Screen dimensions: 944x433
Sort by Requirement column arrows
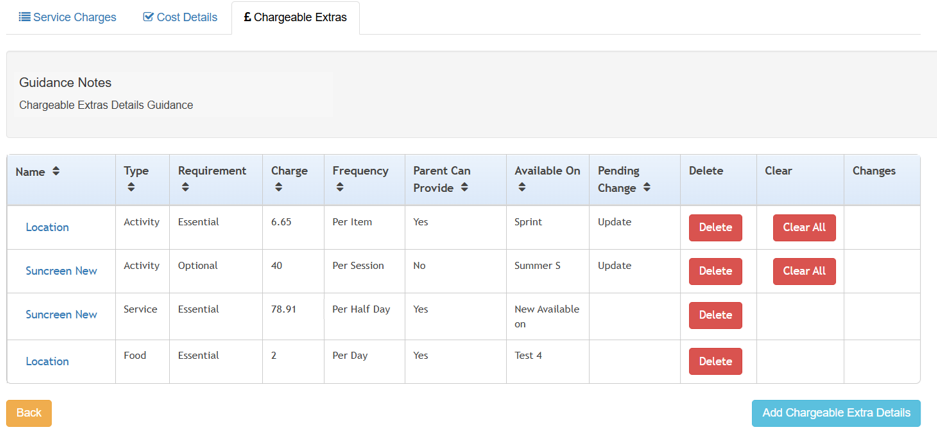(x=184, y=188)
